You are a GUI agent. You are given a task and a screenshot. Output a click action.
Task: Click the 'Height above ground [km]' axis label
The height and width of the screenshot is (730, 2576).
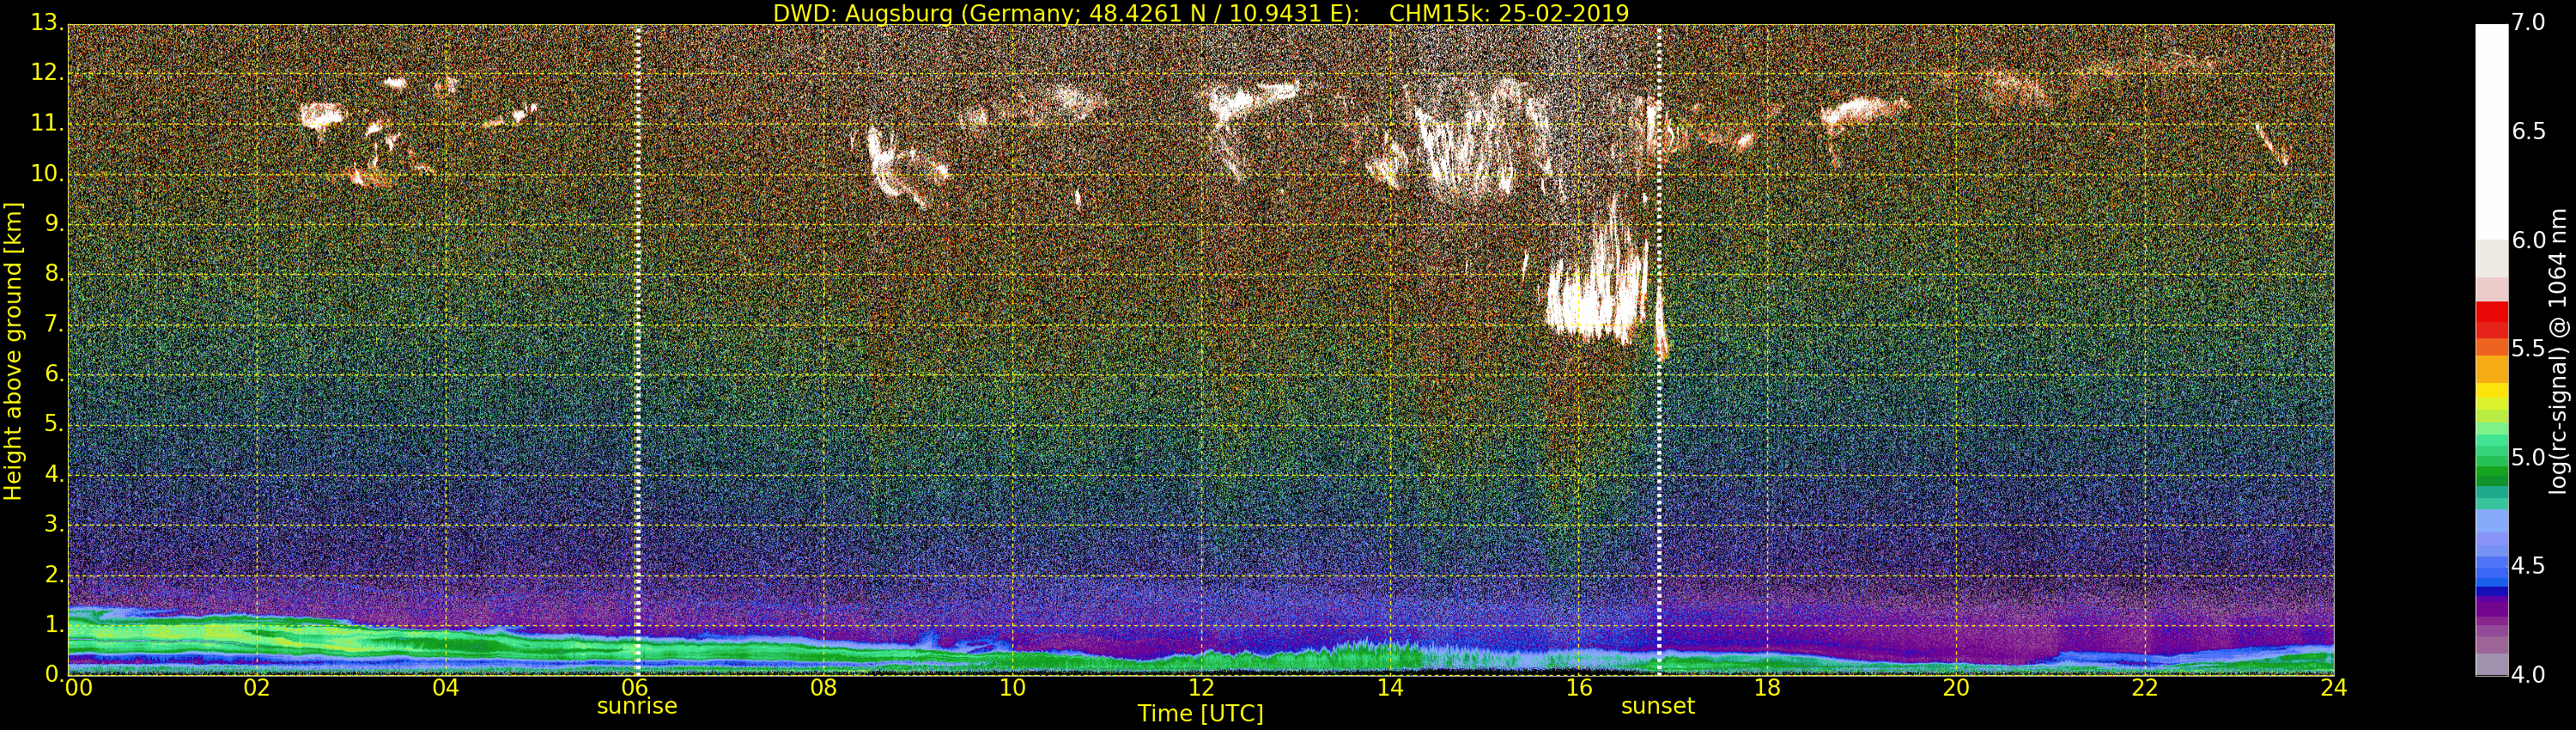coord(13,350)
